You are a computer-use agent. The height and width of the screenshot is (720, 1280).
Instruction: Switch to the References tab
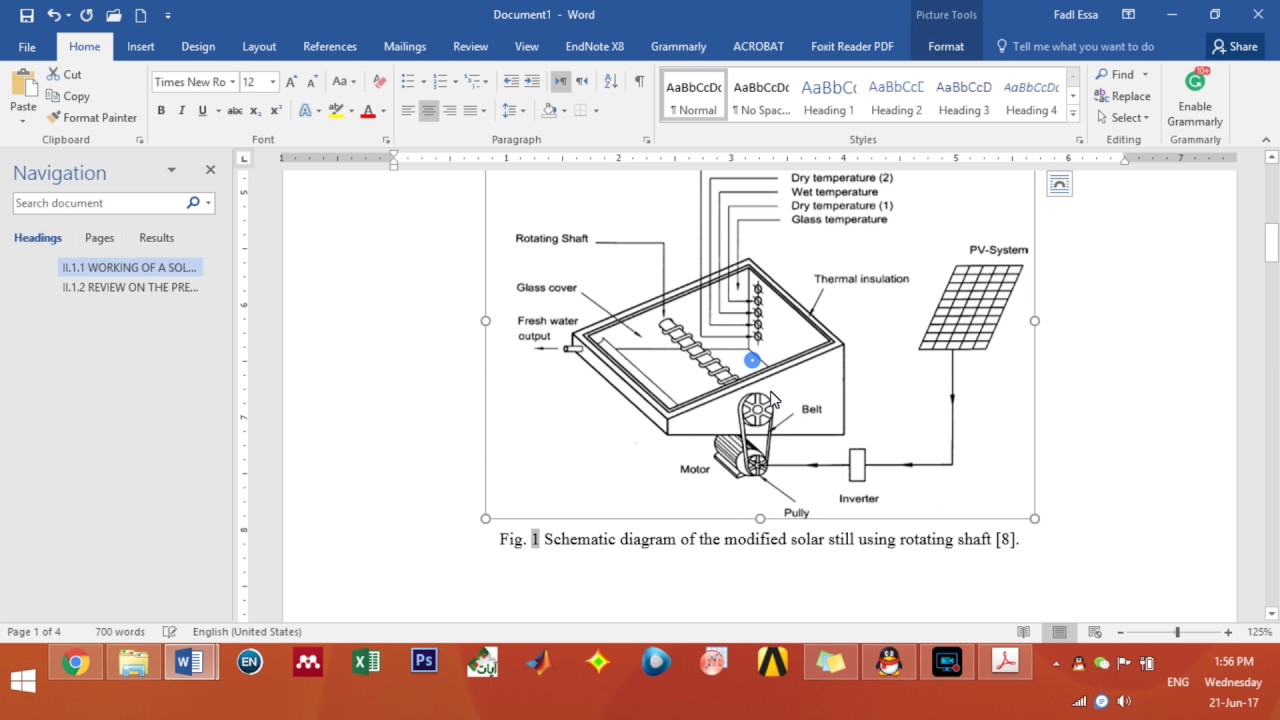(330, 46)
